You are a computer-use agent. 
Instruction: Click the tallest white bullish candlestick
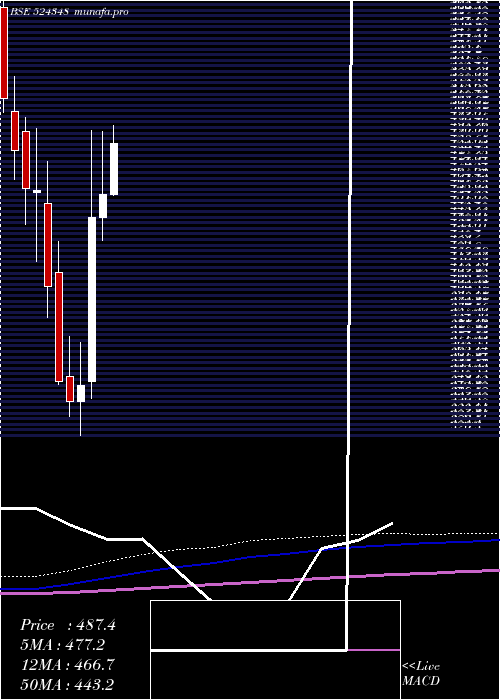coord(92,299)
